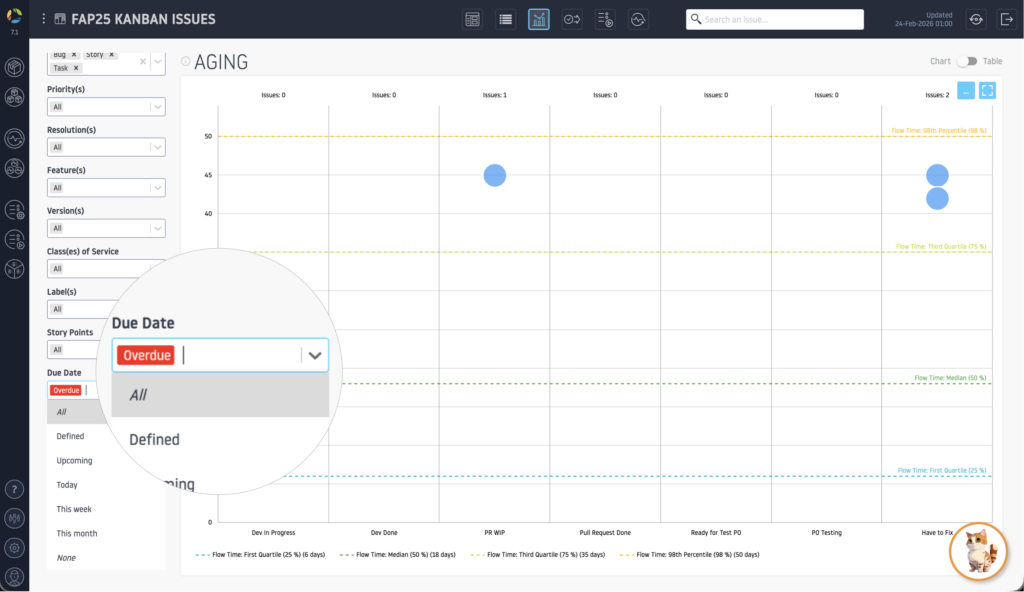This screenshot has width=1024, height=592.
Task: Click the sync refresh icon near Updated
Action: 976,19
